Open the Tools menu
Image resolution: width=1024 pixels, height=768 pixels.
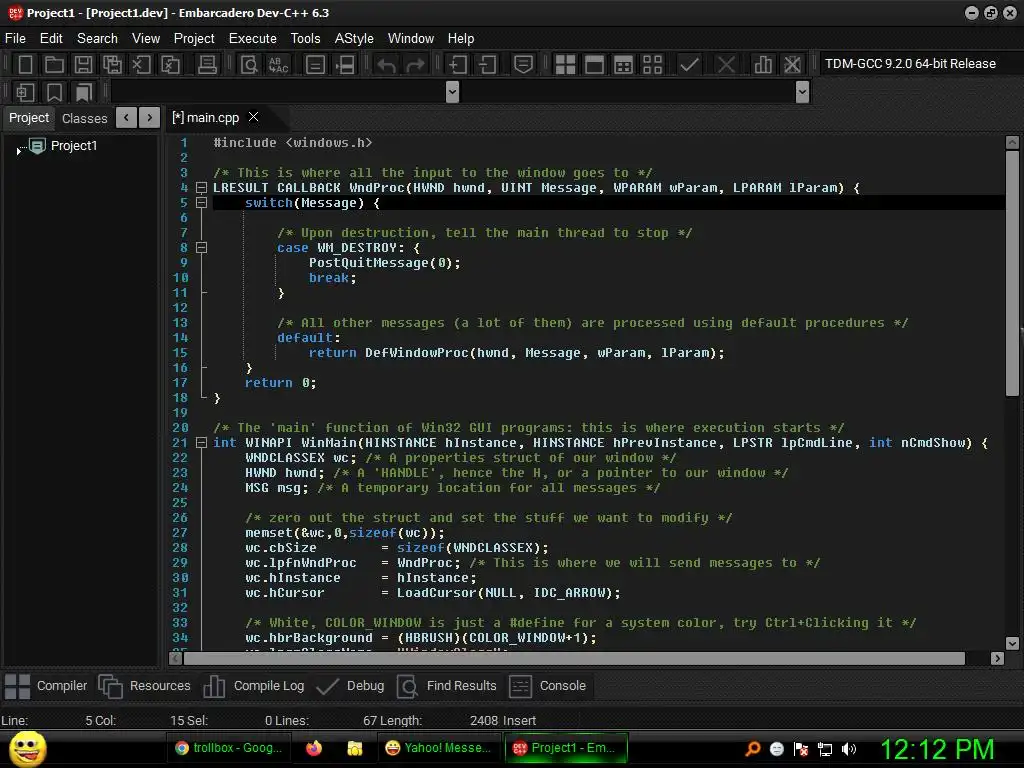306,39
